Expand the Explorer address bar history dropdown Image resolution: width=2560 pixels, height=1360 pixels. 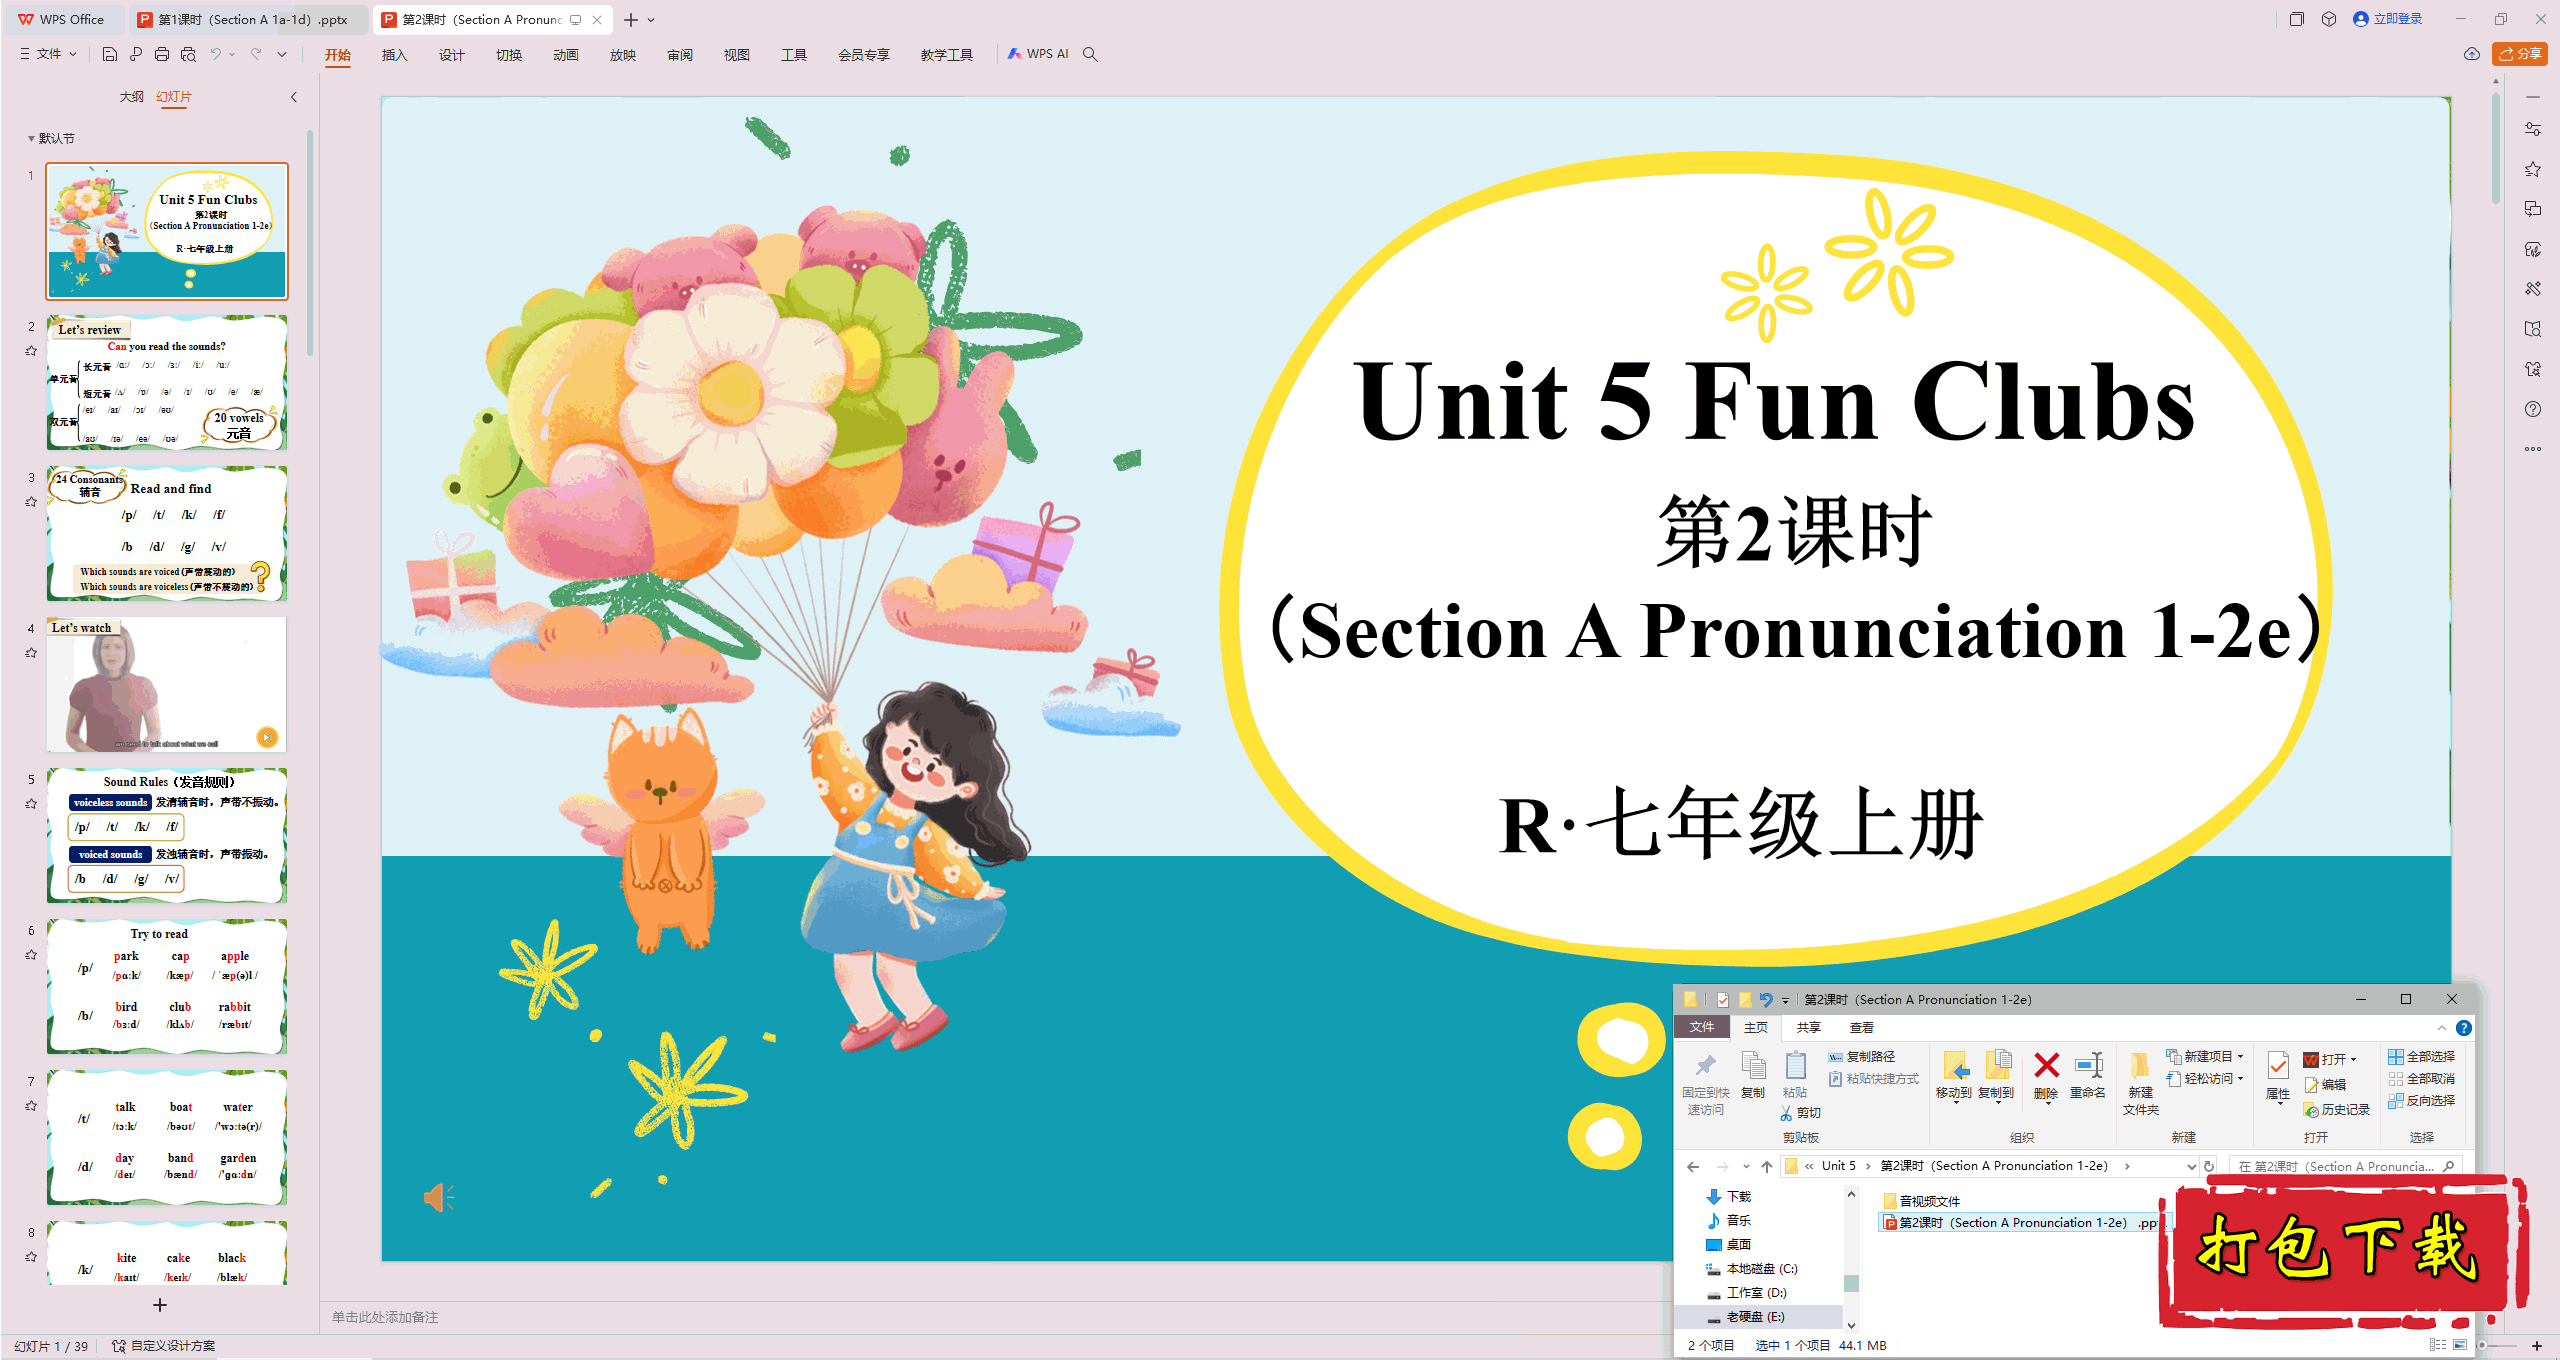(x=2191, y=1166)
